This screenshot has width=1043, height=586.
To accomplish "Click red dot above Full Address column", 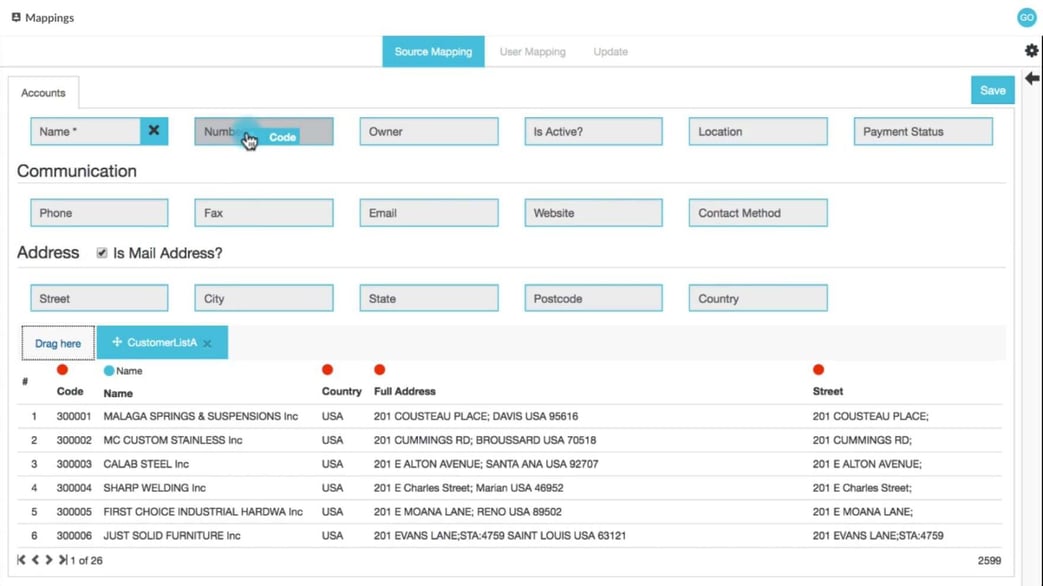I will pos(380,370).
